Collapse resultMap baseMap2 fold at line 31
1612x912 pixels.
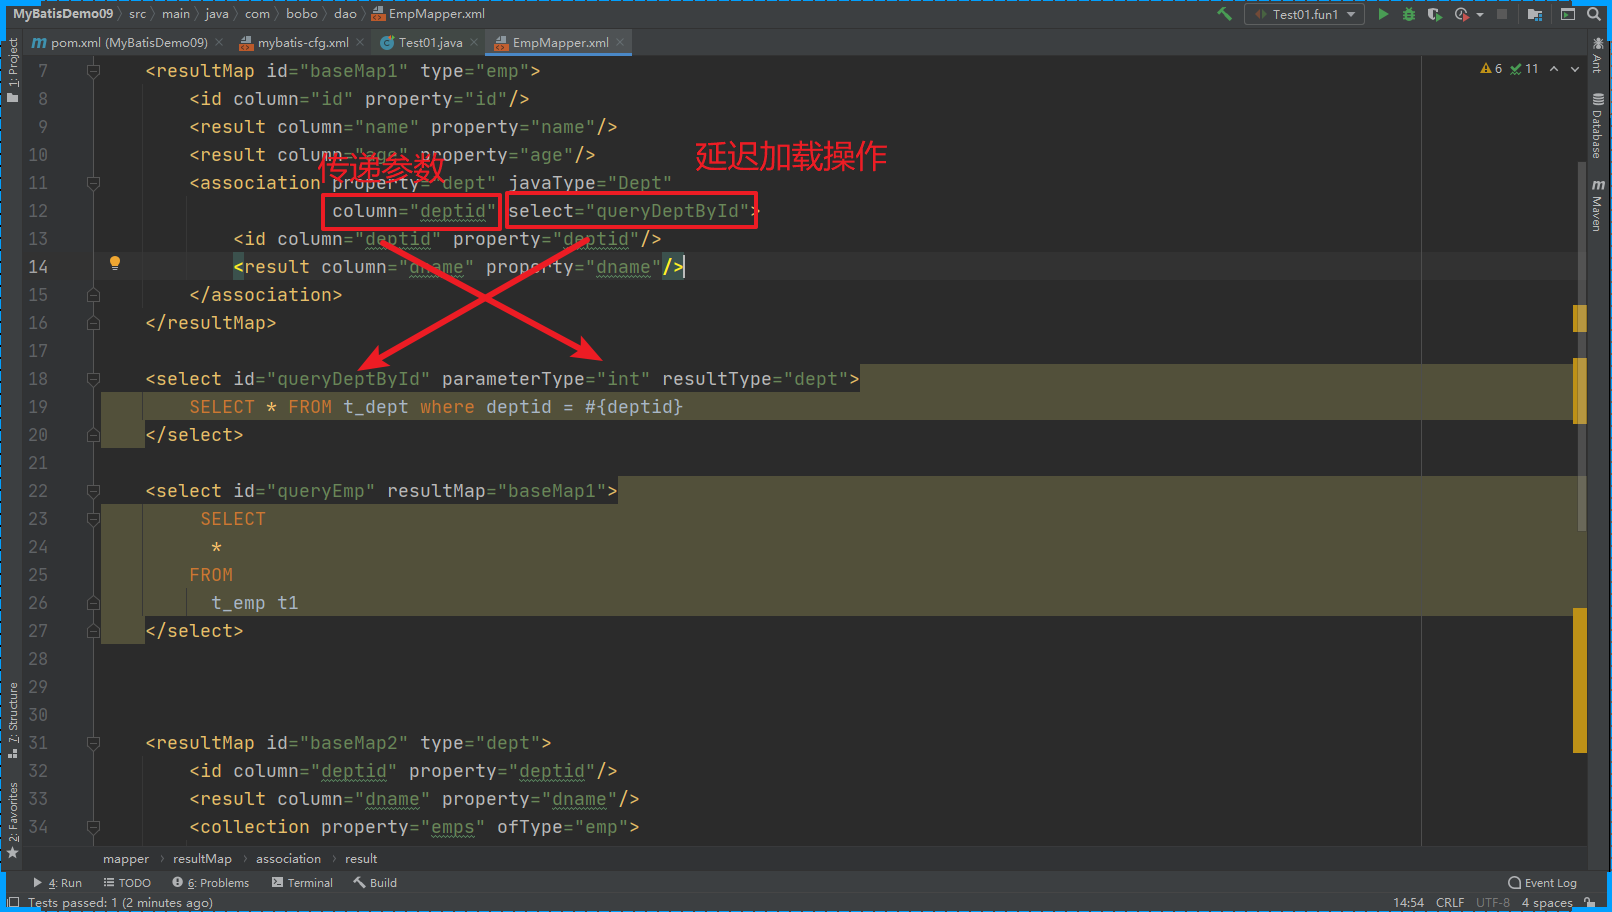(93, 743)
